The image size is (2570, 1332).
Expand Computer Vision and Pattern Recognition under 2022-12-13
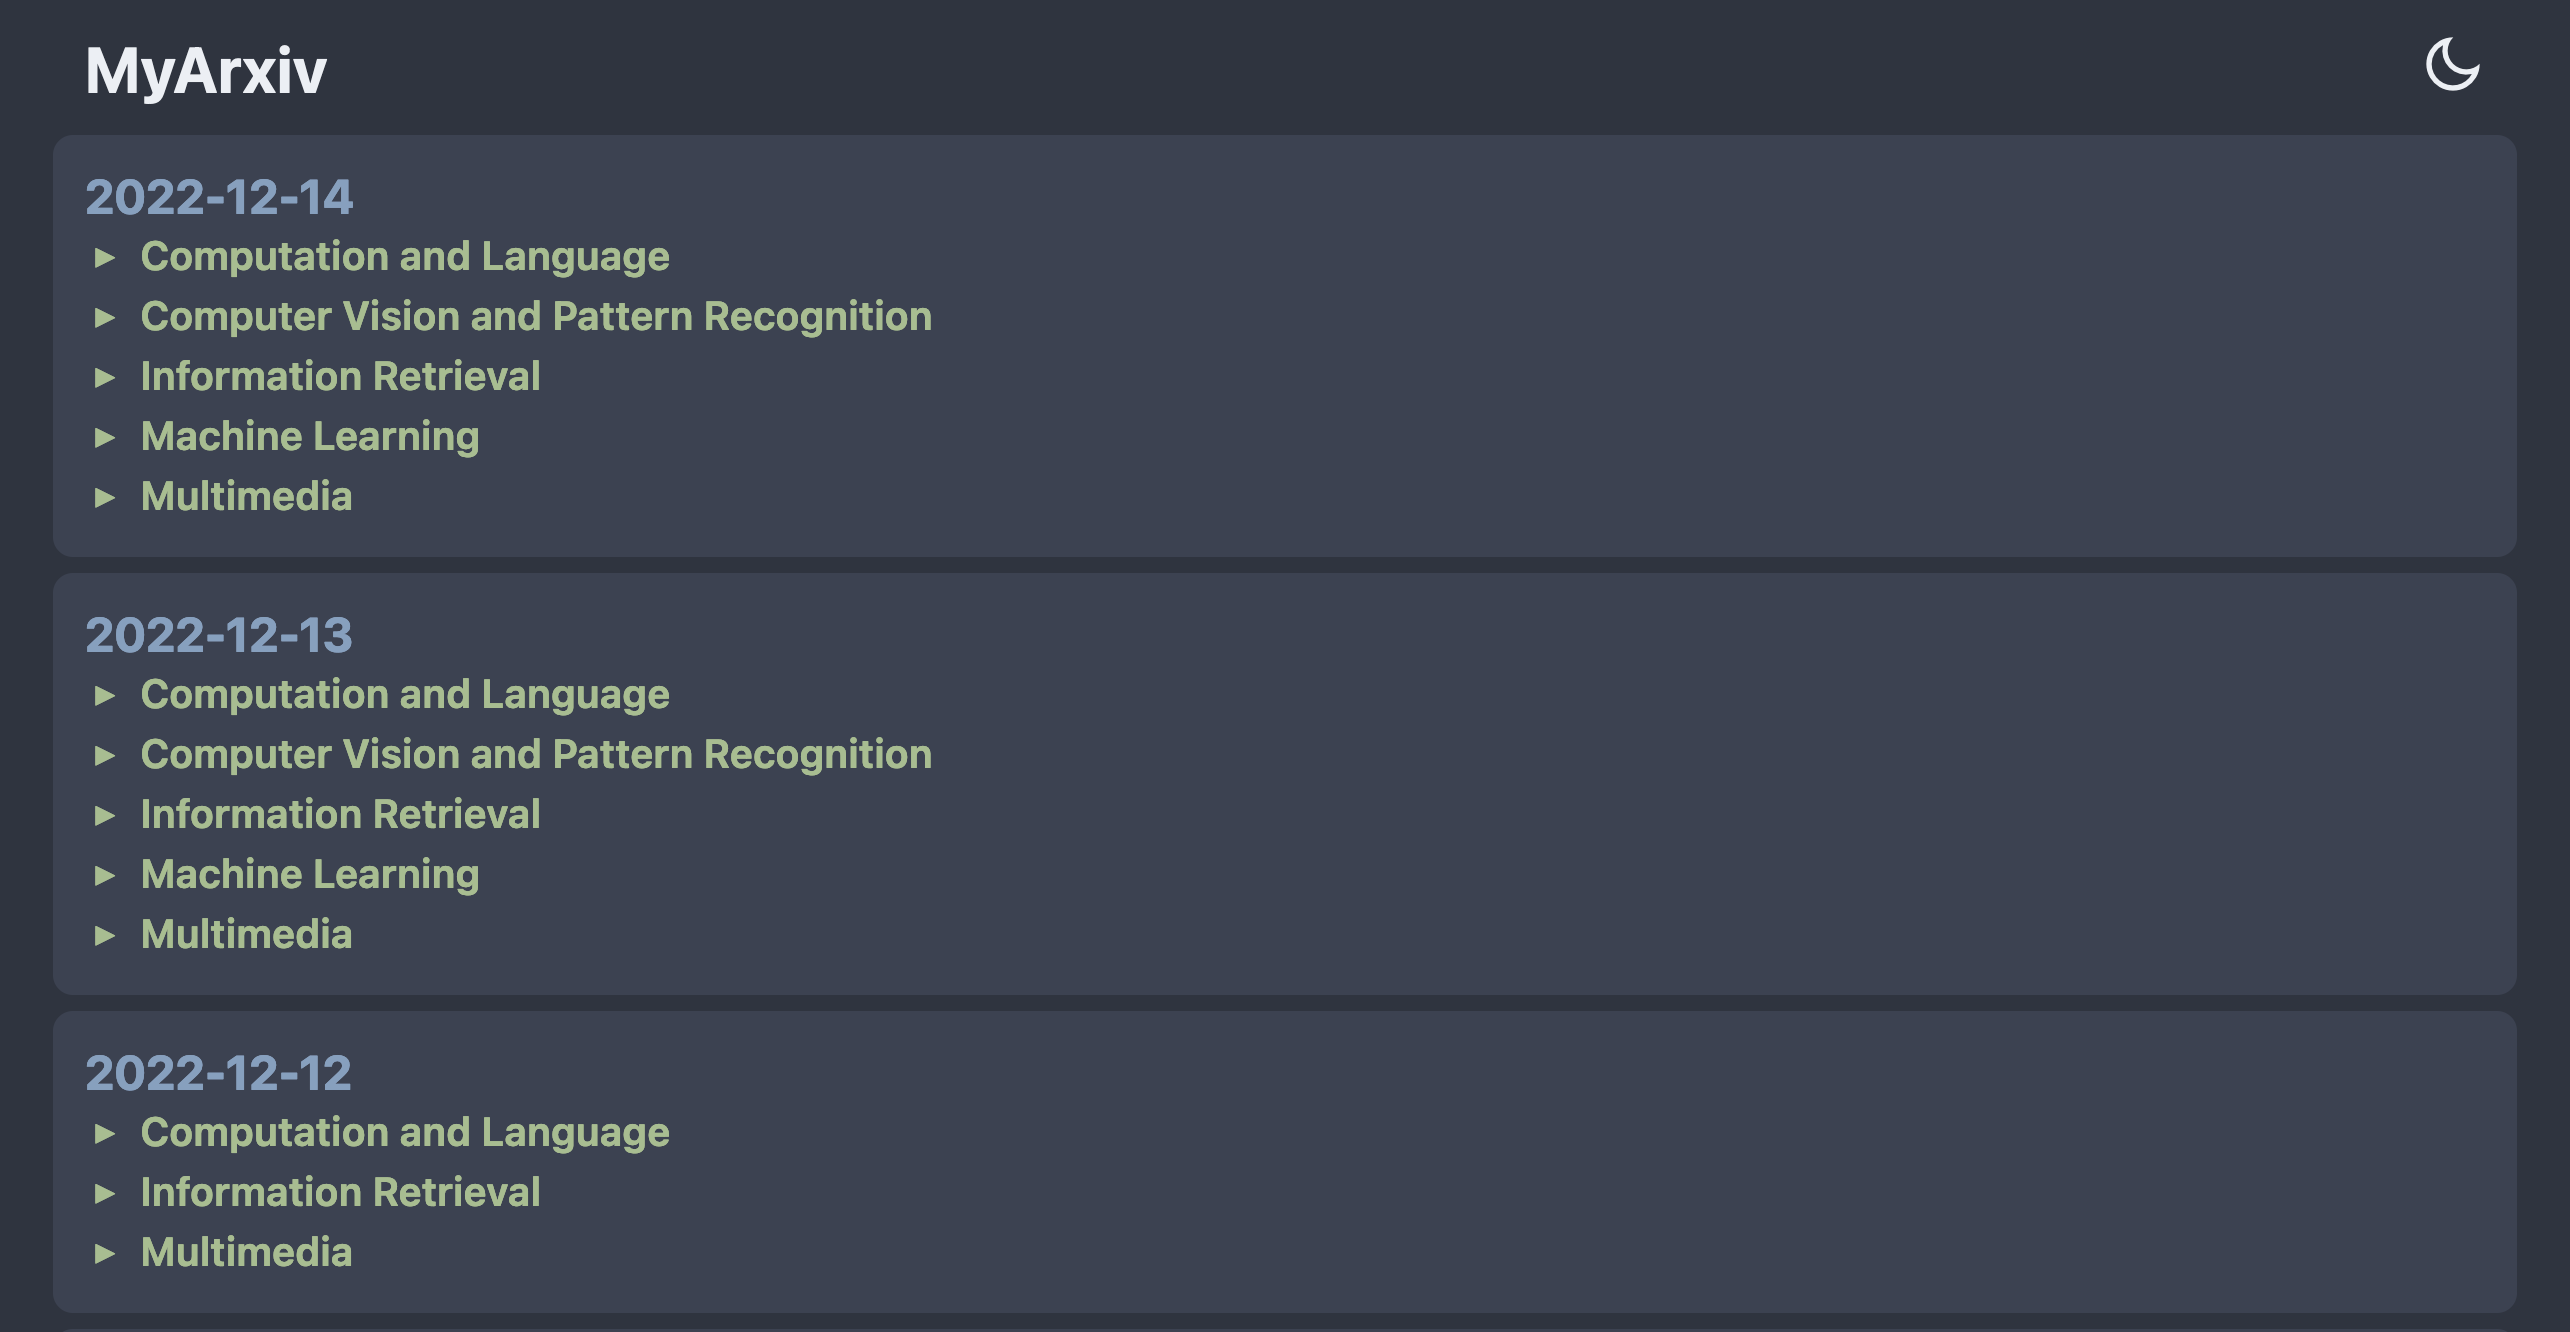(536, 755)
